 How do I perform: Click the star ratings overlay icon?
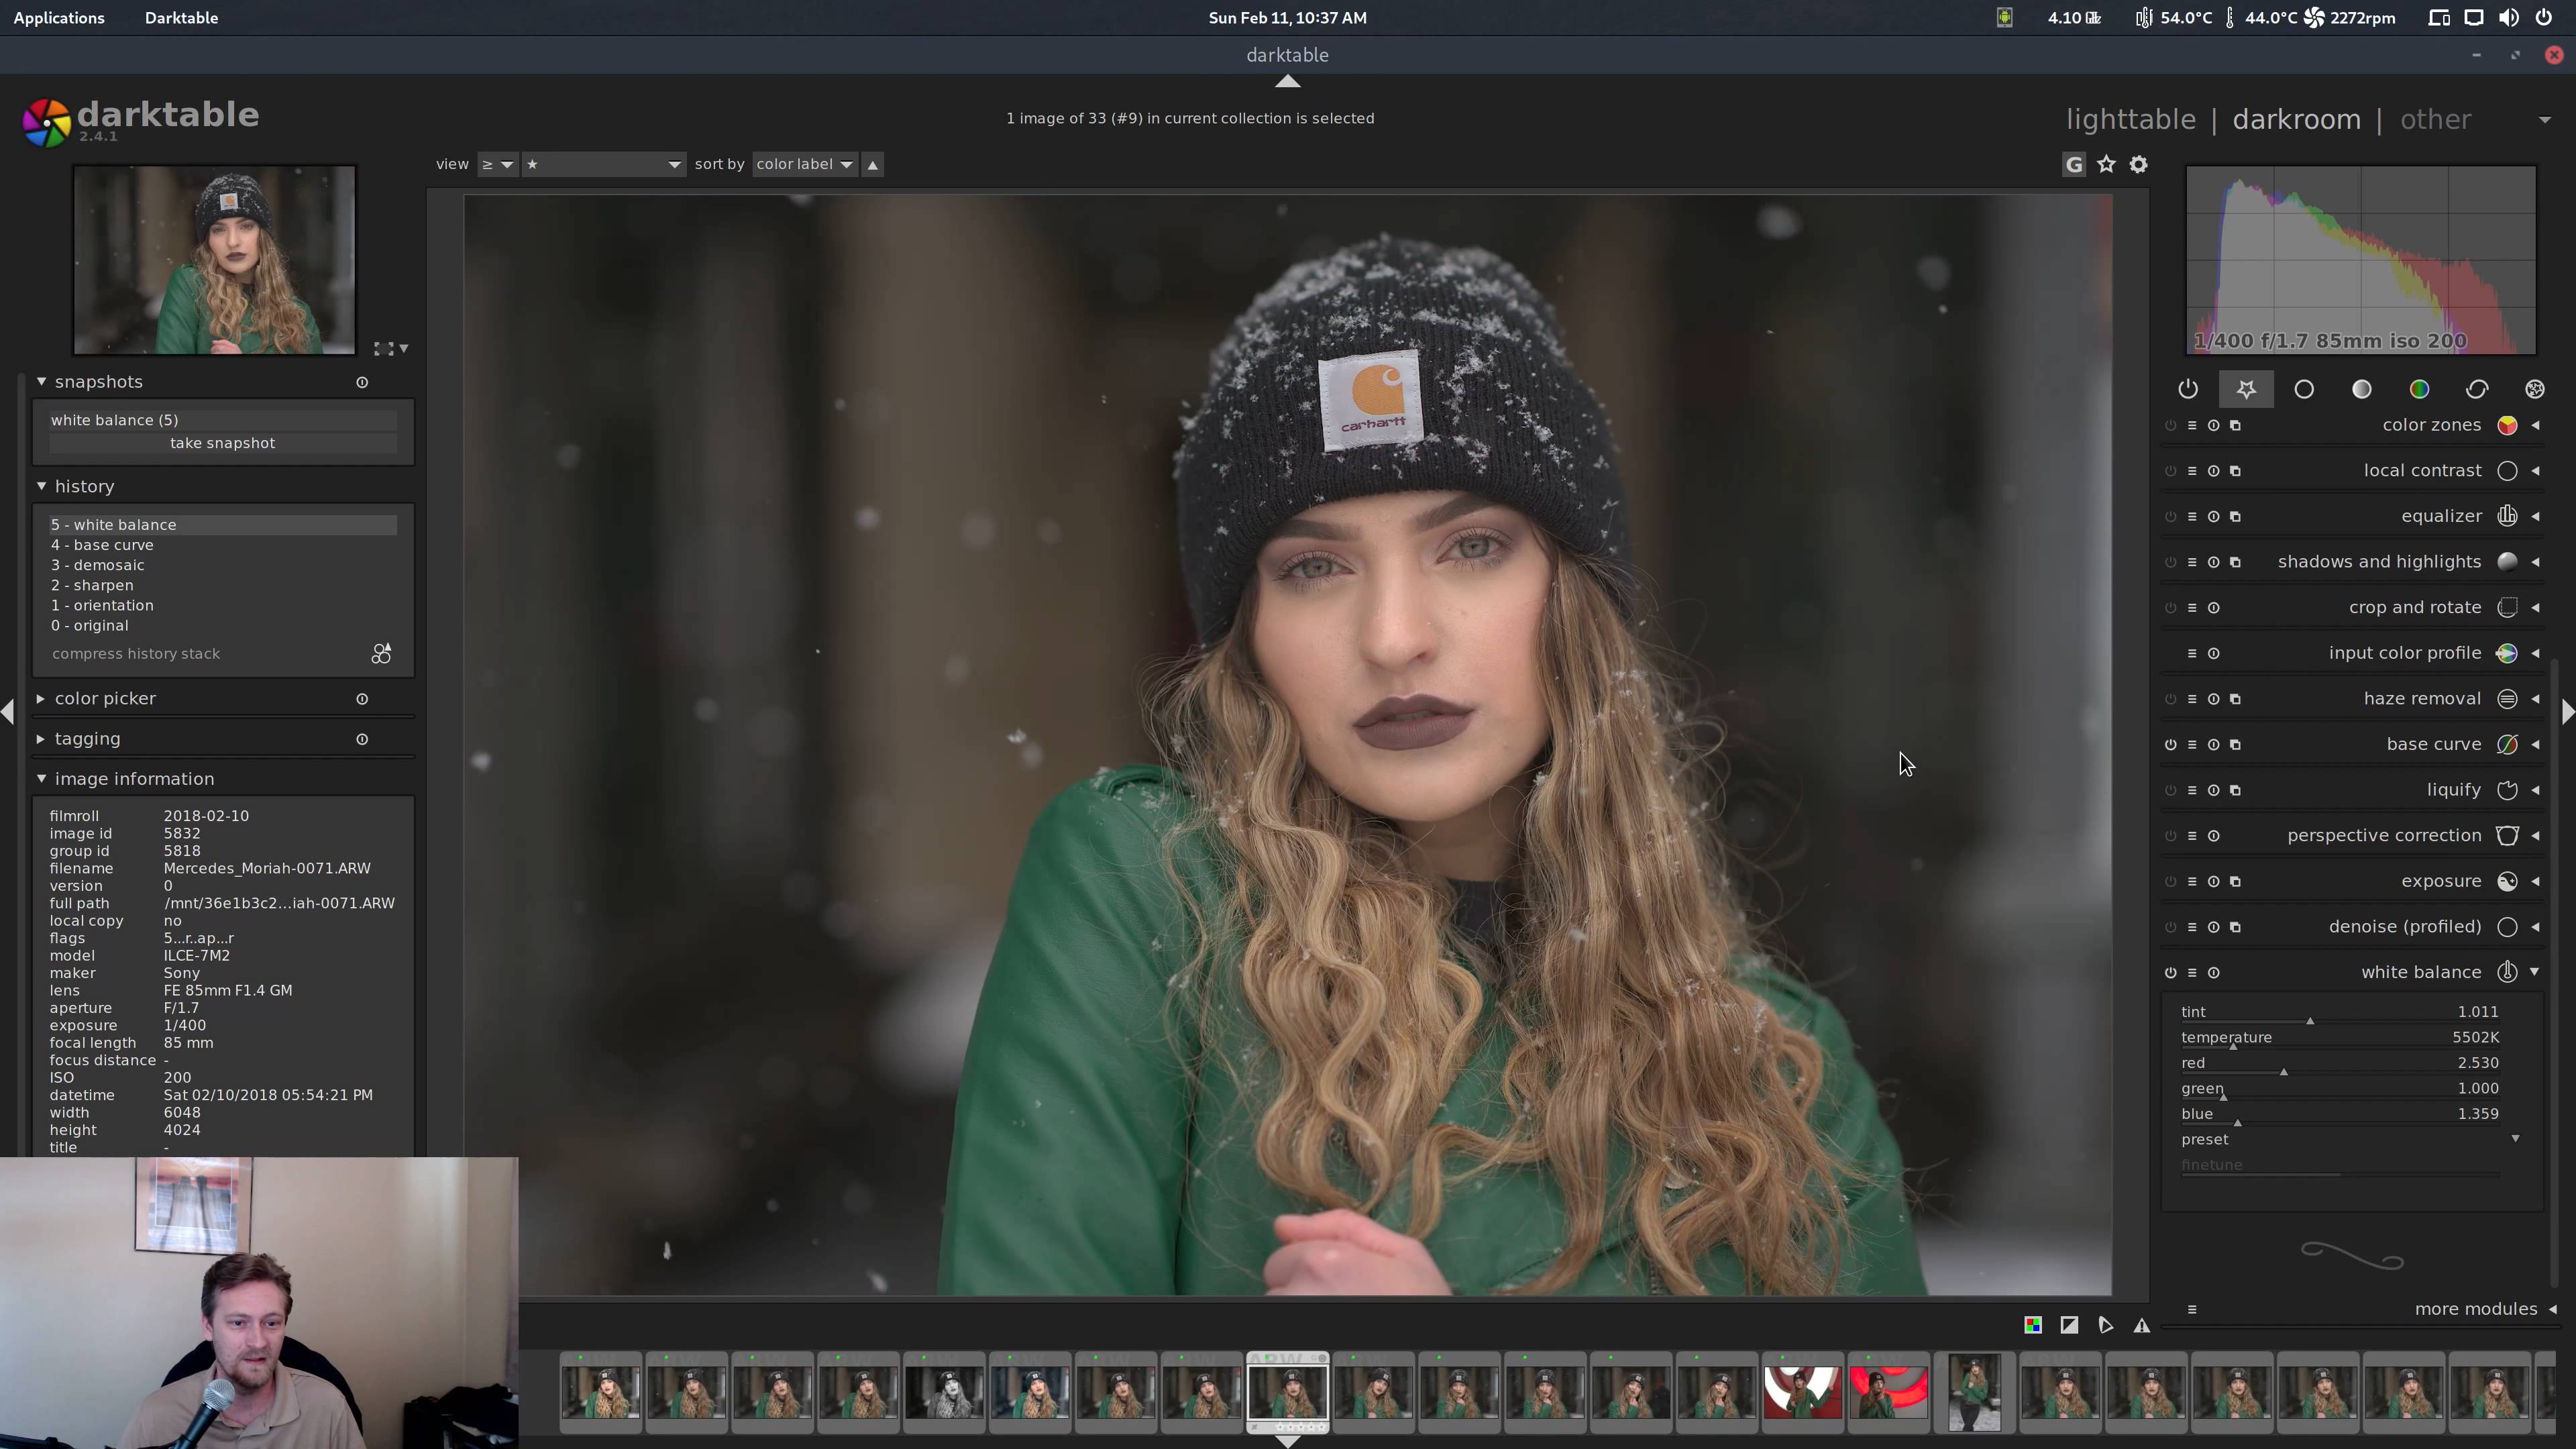coord(2106,164)
